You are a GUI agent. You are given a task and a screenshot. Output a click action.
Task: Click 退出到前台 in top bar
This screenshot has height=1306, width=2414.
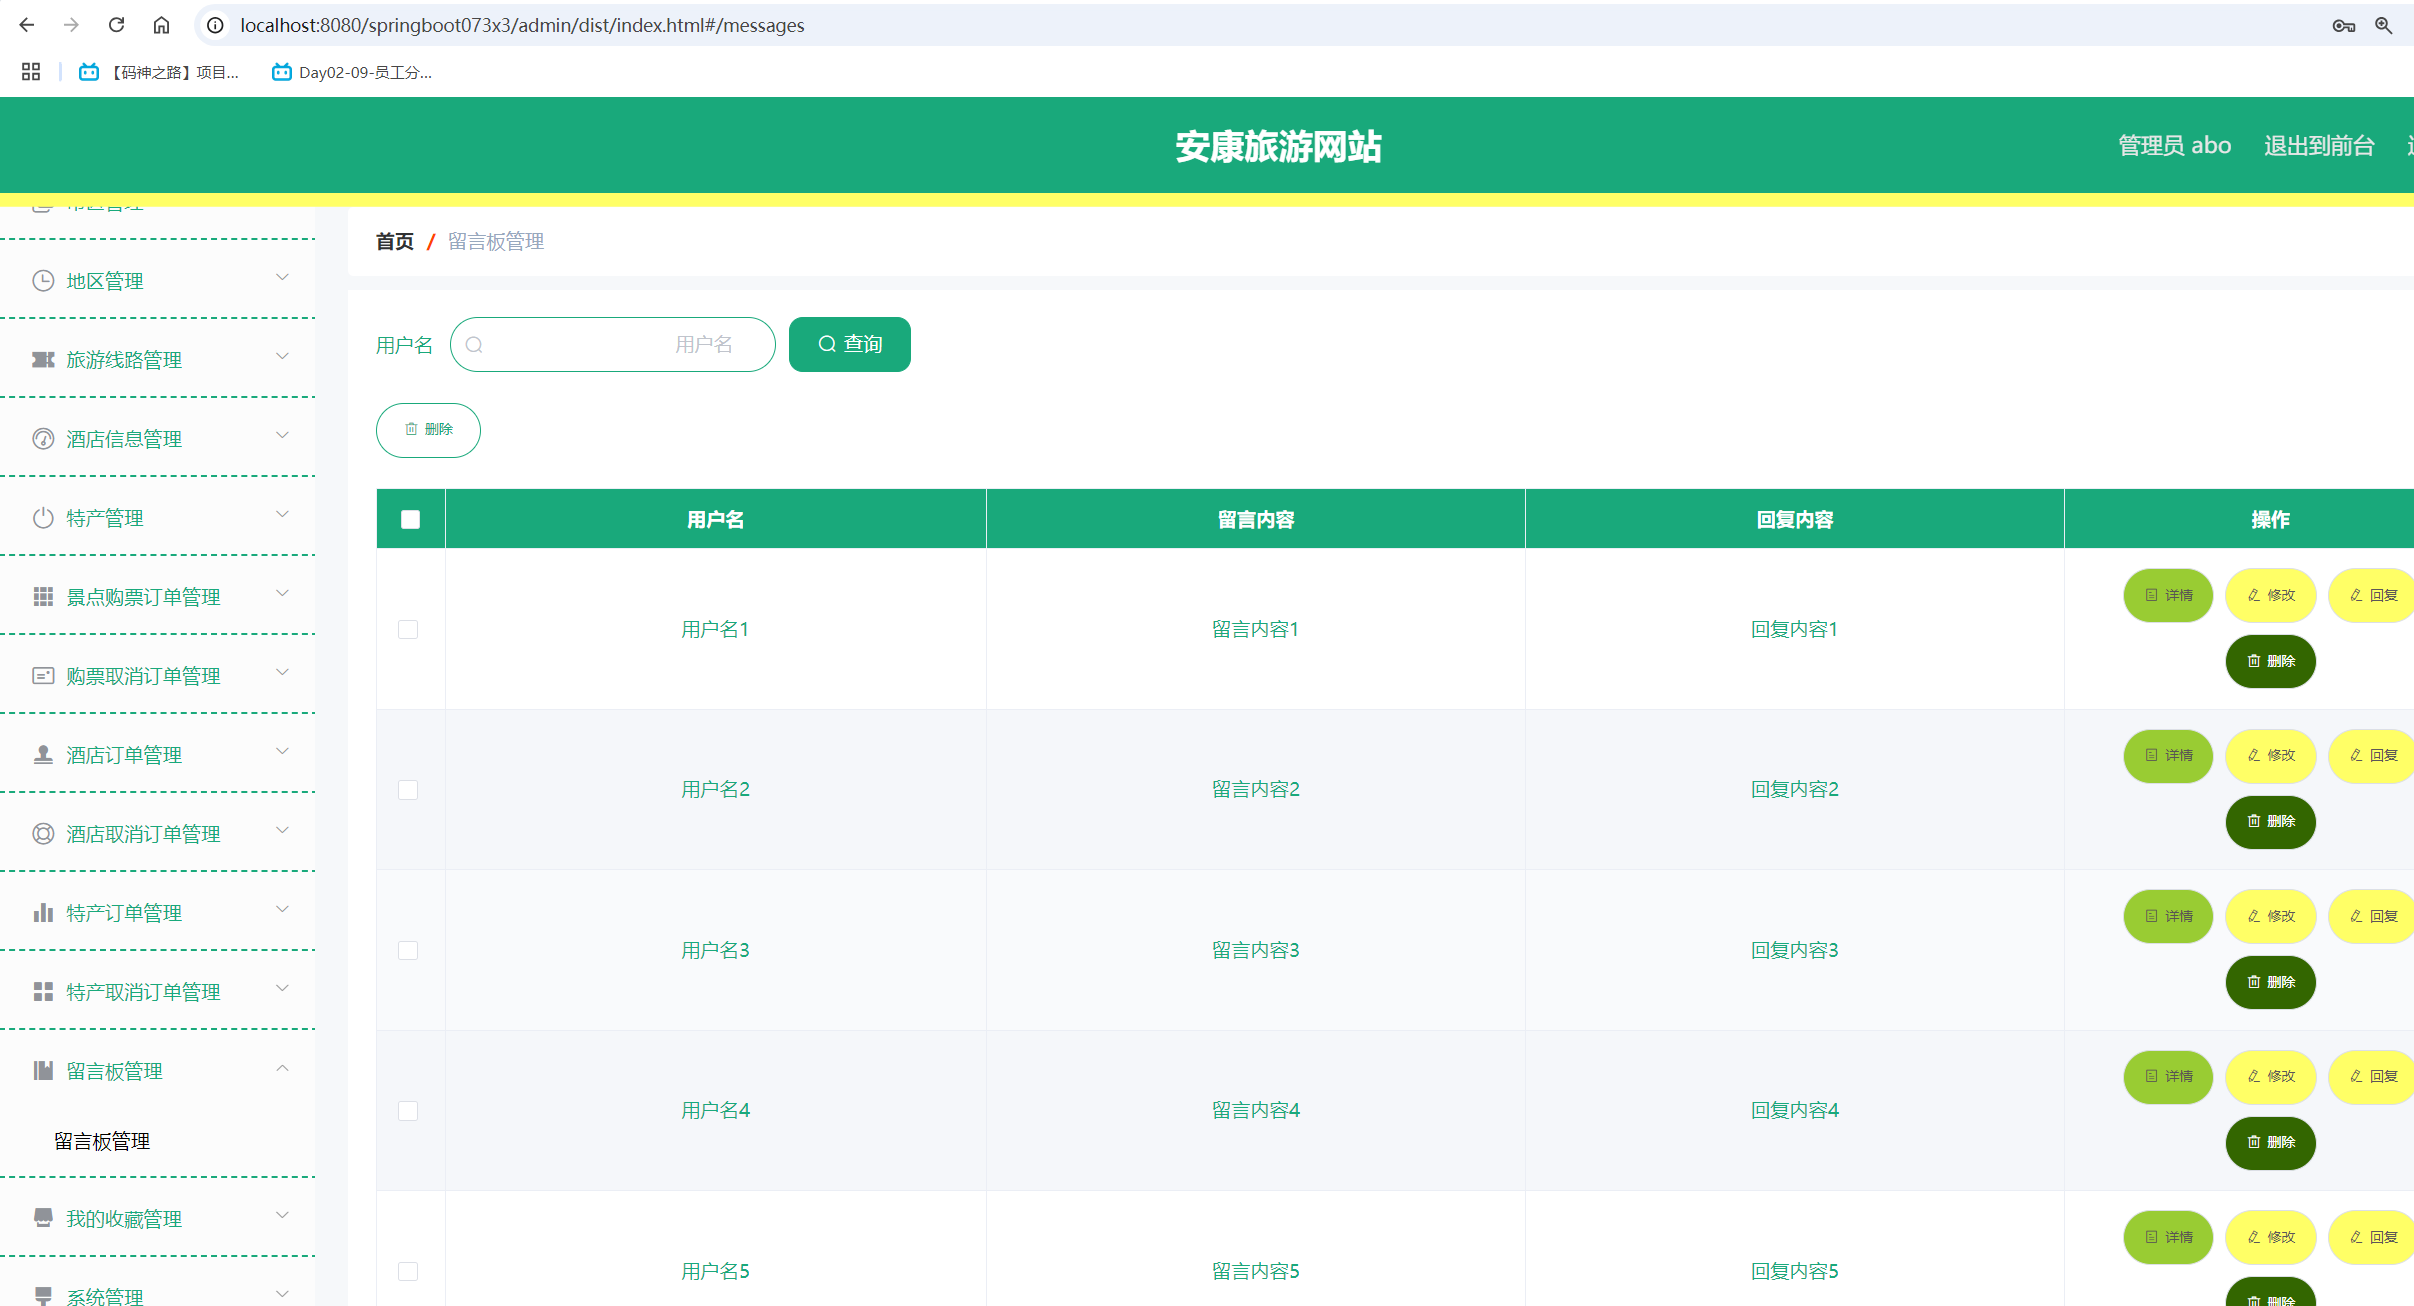(2318, 145)
